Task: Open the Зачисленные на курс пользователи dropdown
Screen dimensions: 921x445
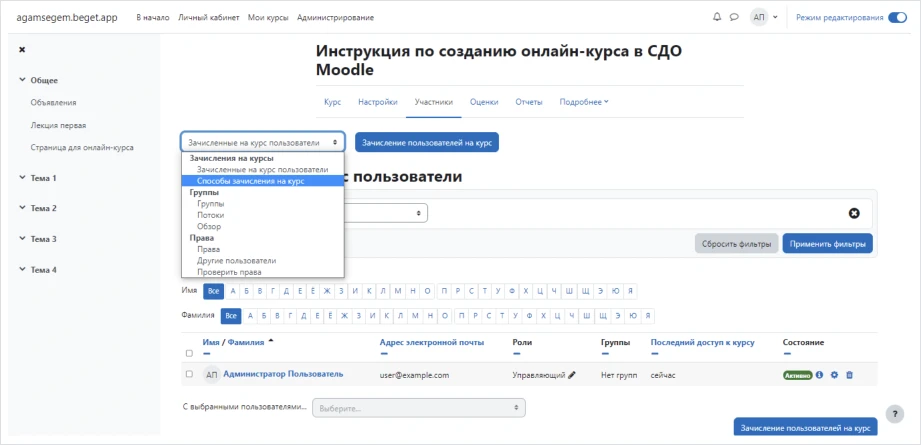Action: coord(263,142)
